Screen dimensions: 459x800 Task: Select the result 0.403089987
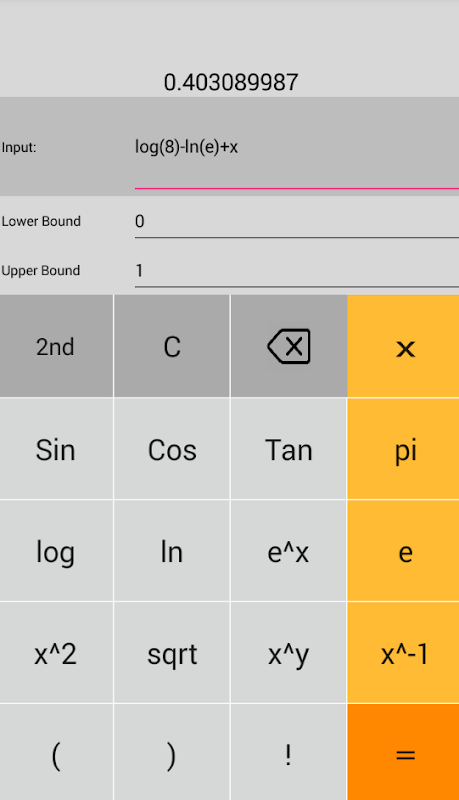coord(231,83)
